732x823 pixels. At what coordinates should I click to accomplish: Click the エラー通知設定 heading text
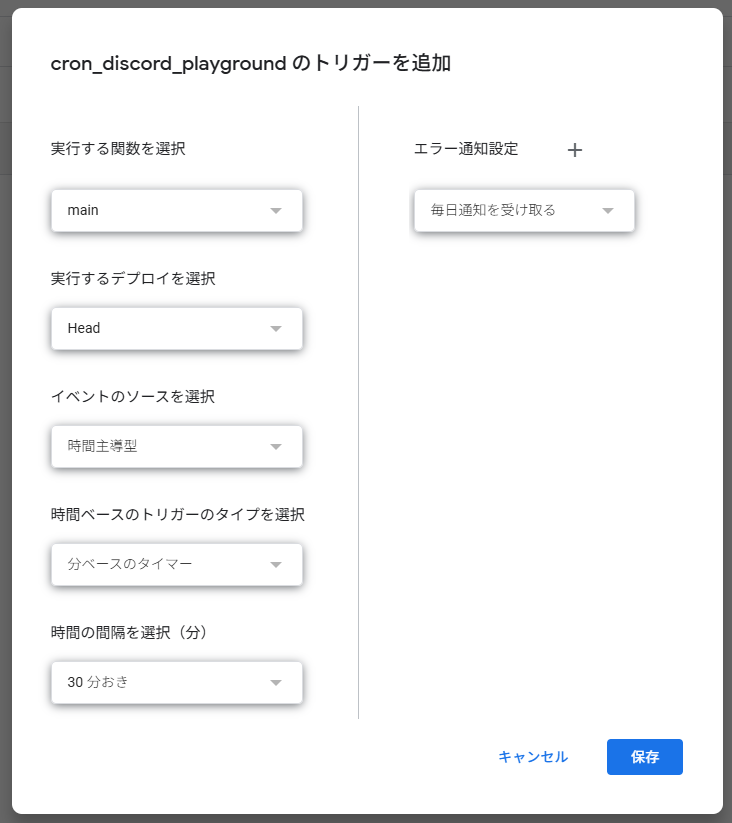[x=466, y=149]
